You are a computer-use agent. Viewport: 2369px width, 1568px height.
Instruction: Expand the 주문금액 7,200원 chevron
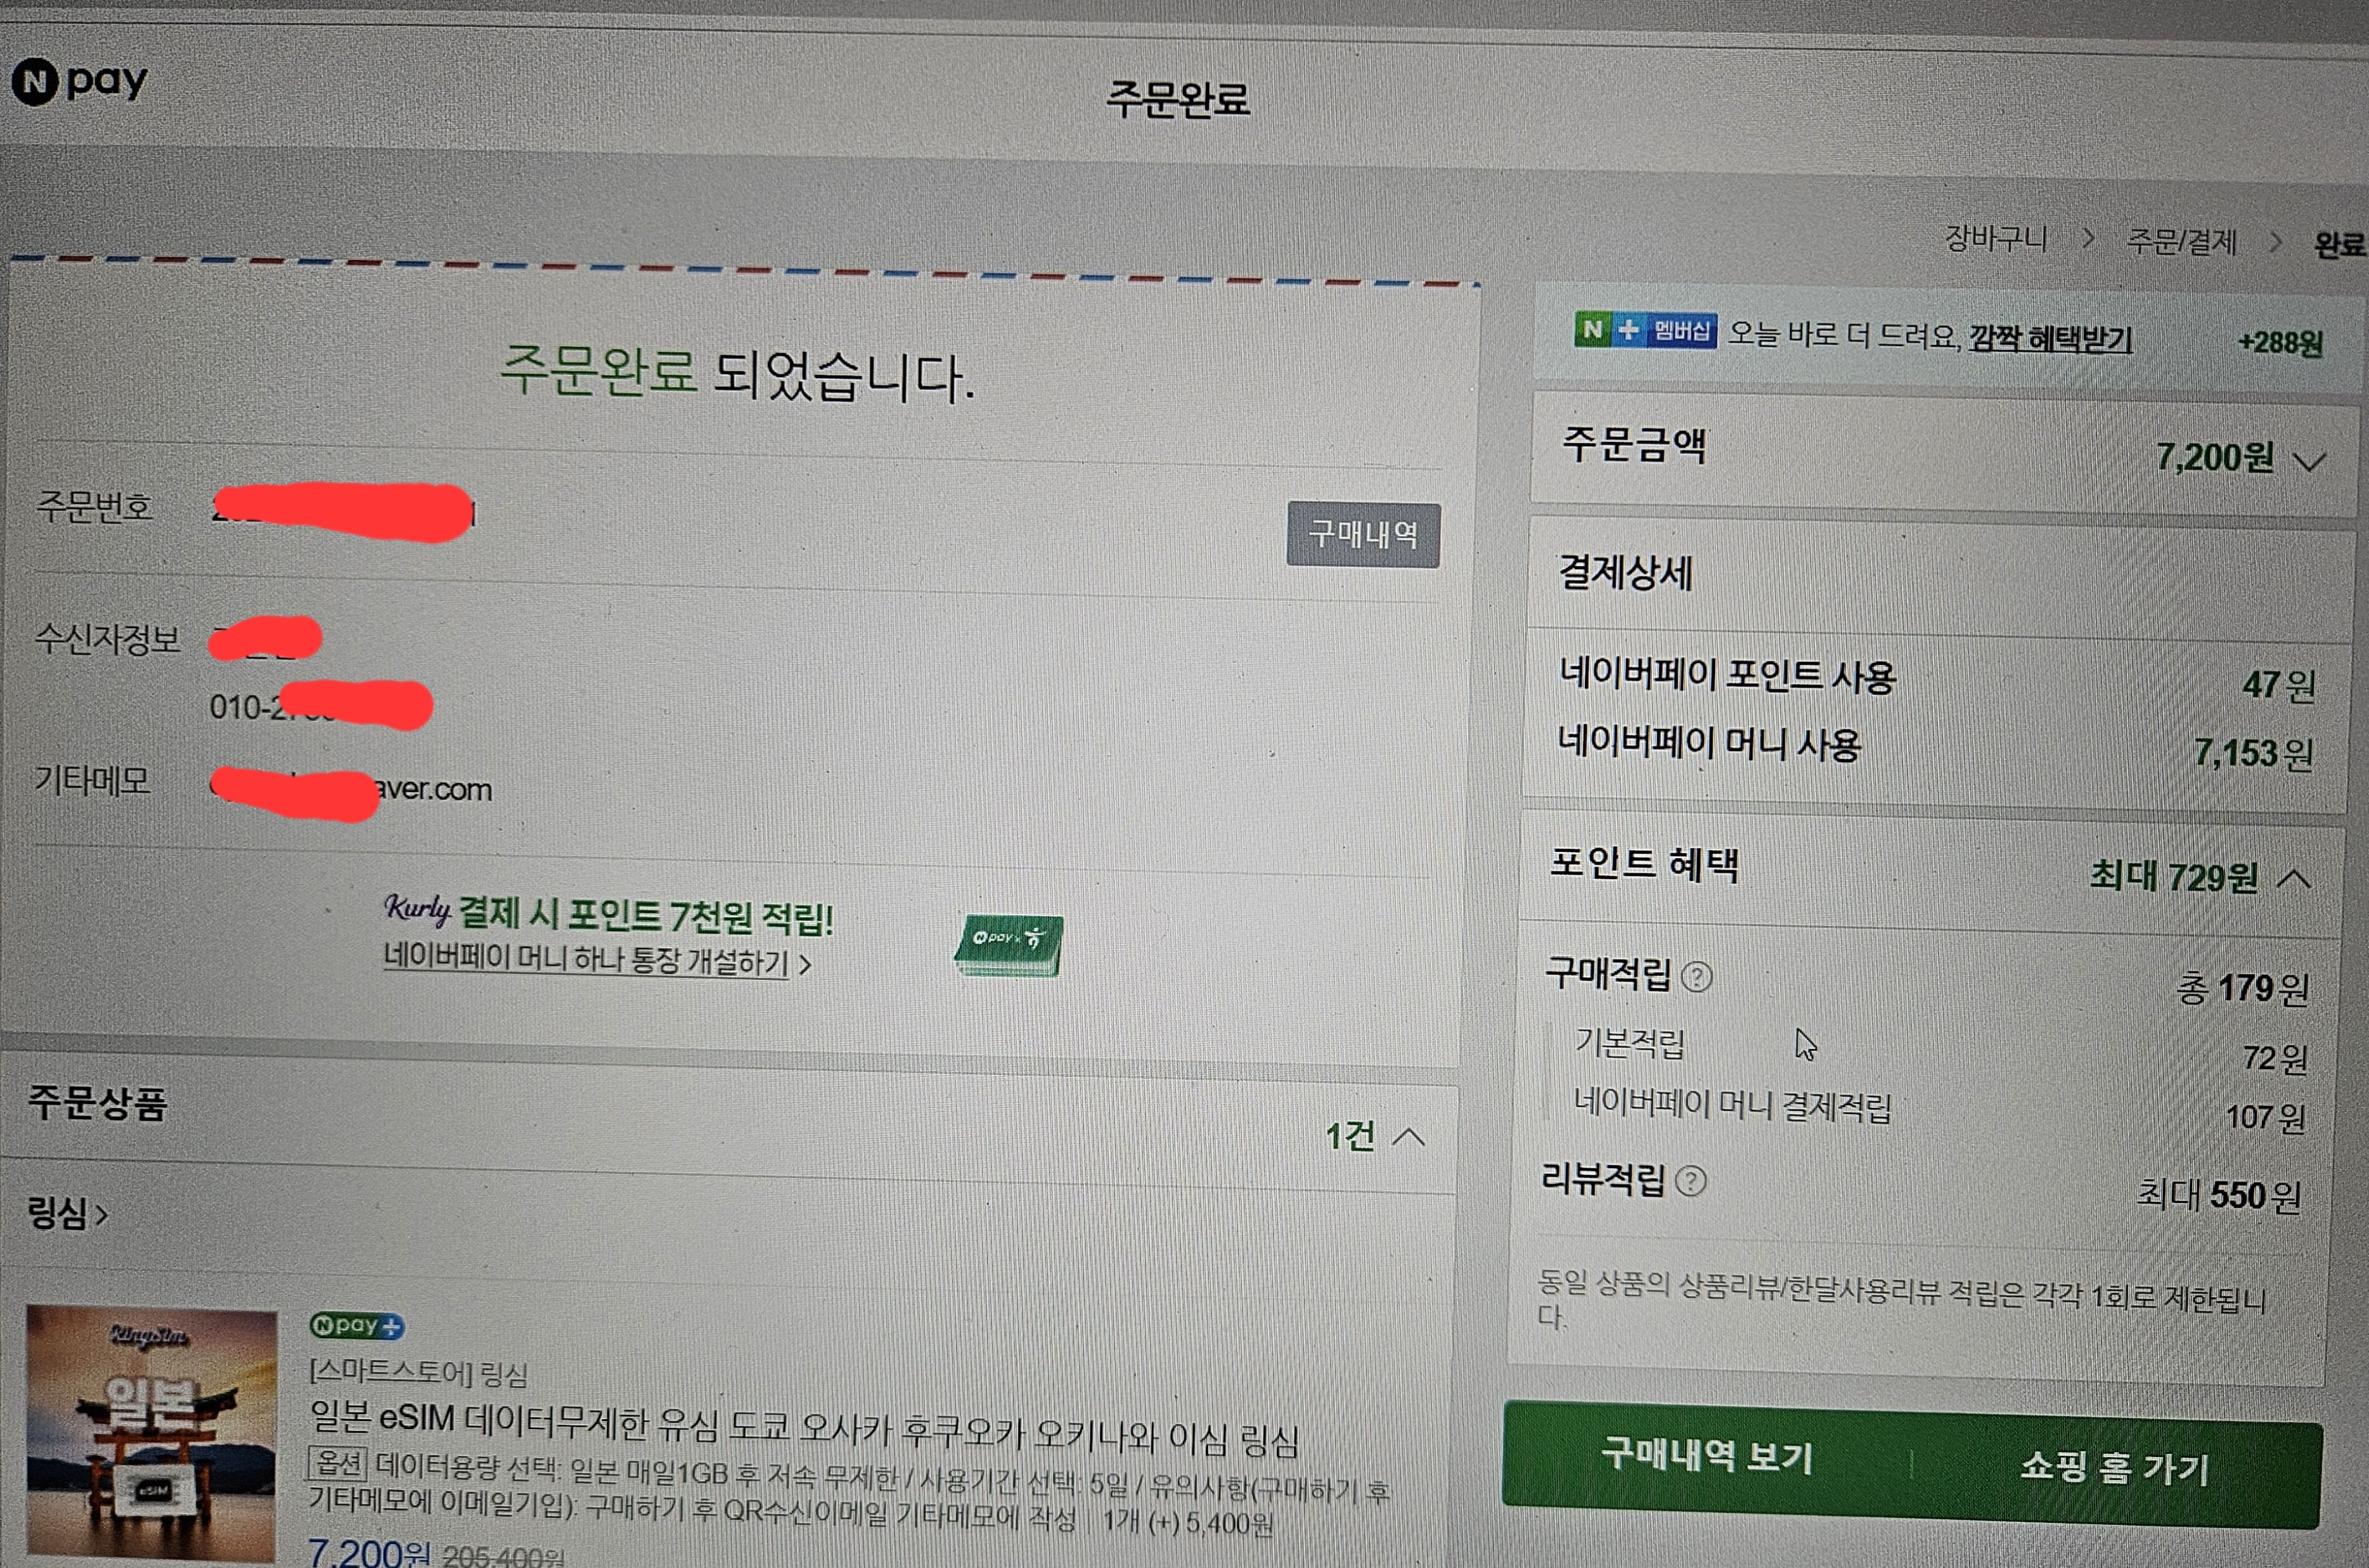pos(2309,462)
